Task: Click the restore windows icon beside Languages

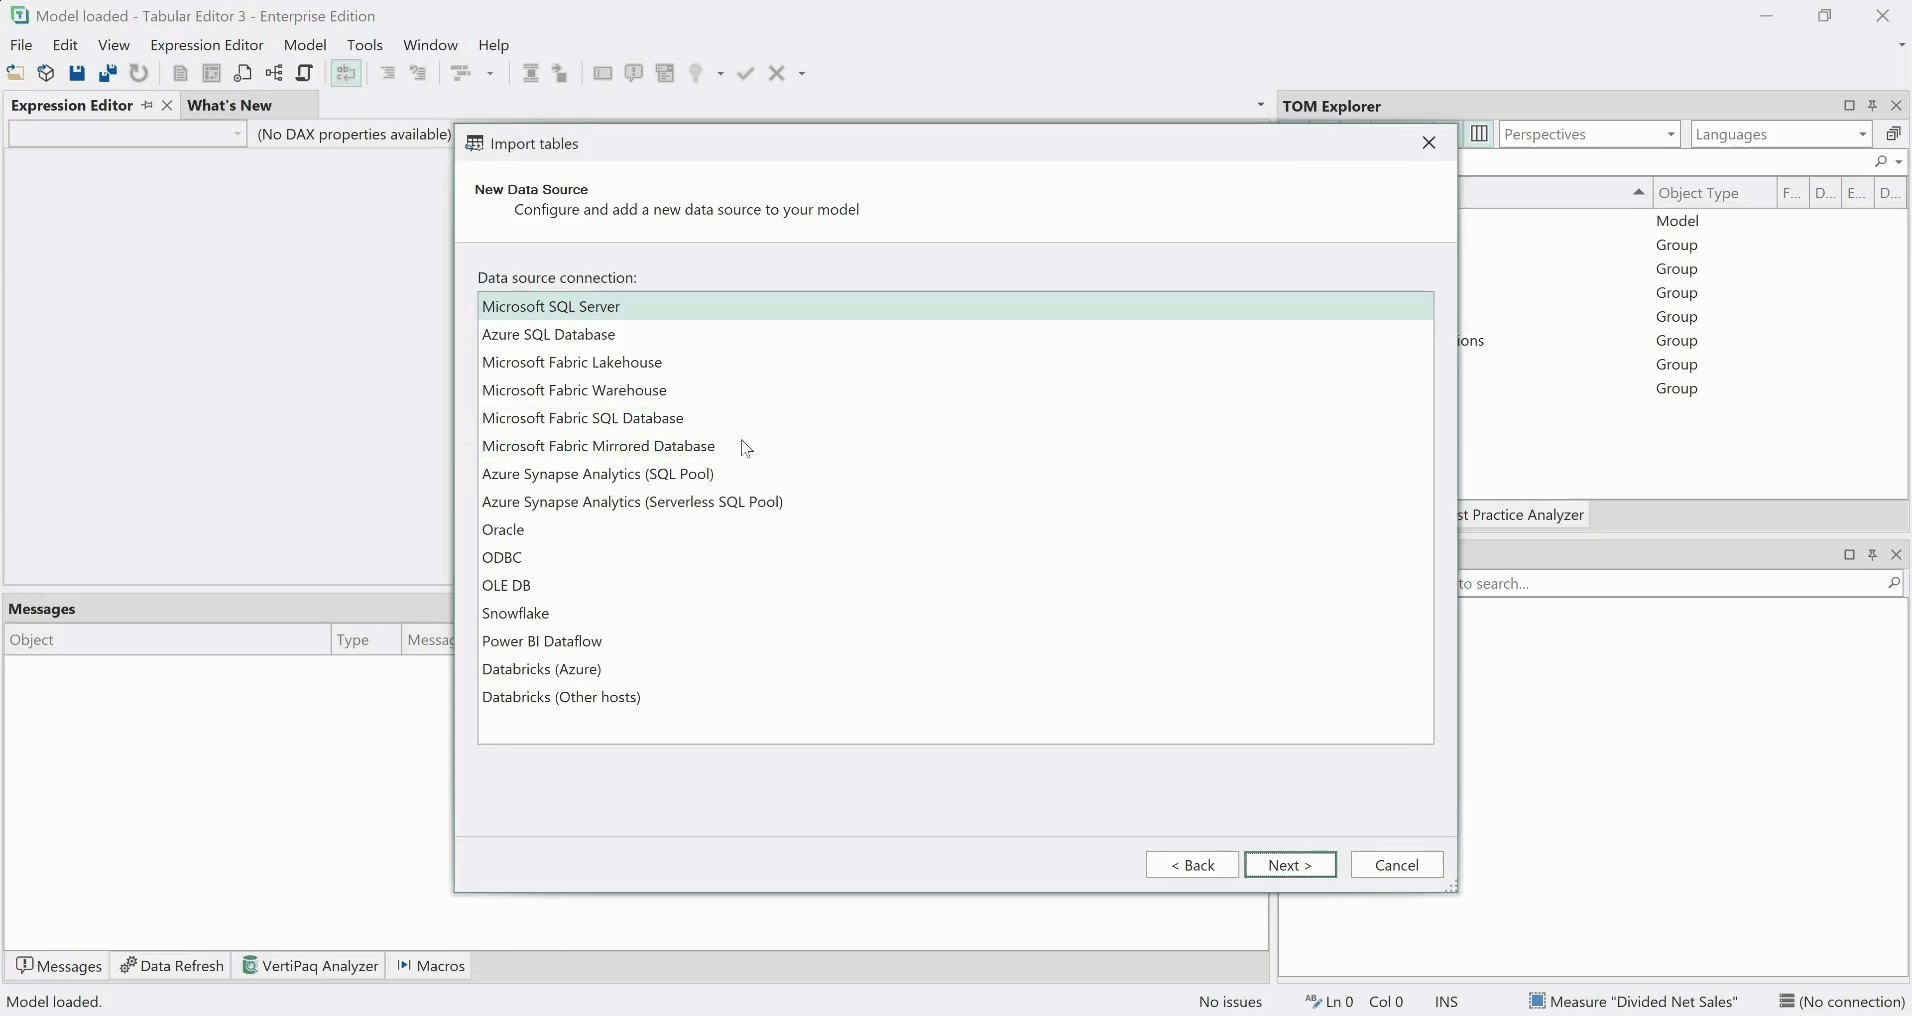Action: [1893, 134]
